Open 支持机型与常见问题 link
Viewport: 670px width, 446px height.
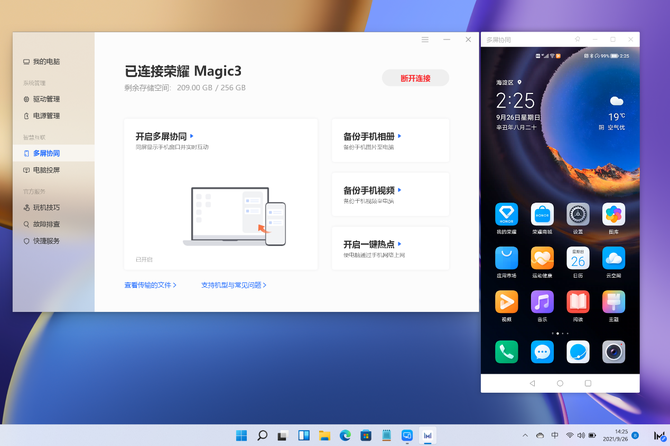coord(233,285)
